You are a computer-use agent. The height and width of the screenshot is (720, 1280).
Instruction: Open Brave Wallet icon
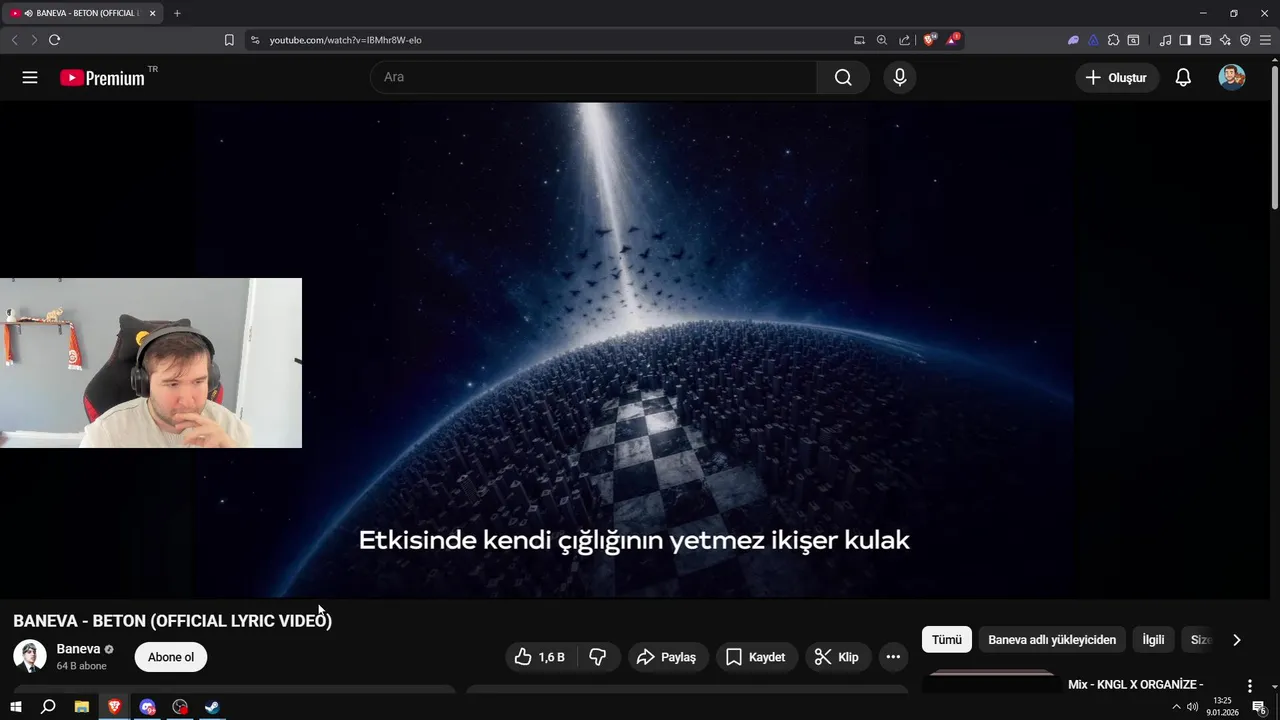1205,40
